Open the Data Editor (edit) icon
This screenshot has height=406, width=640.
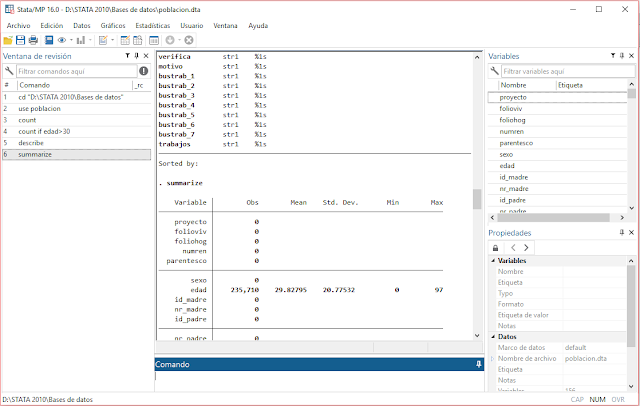coord(125,40)
